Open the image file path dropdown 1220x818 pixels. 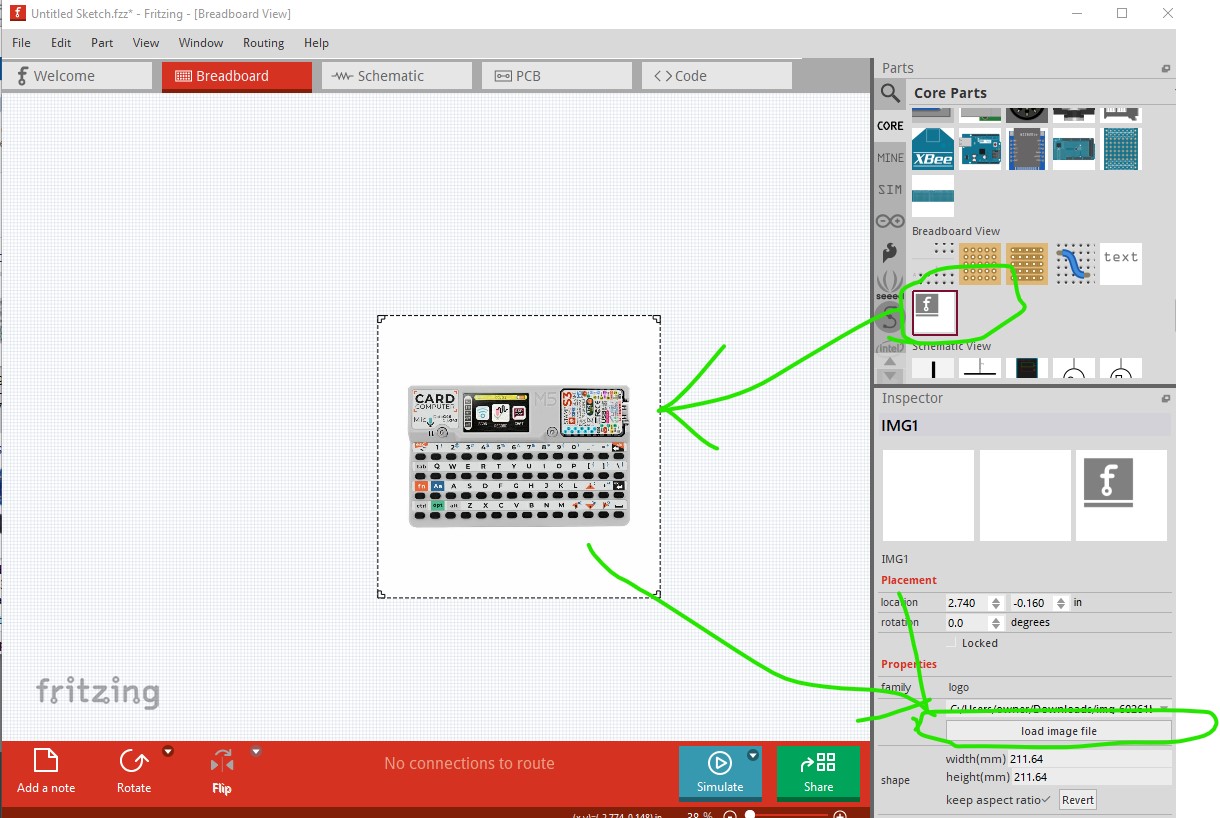tap(1163, 709)
